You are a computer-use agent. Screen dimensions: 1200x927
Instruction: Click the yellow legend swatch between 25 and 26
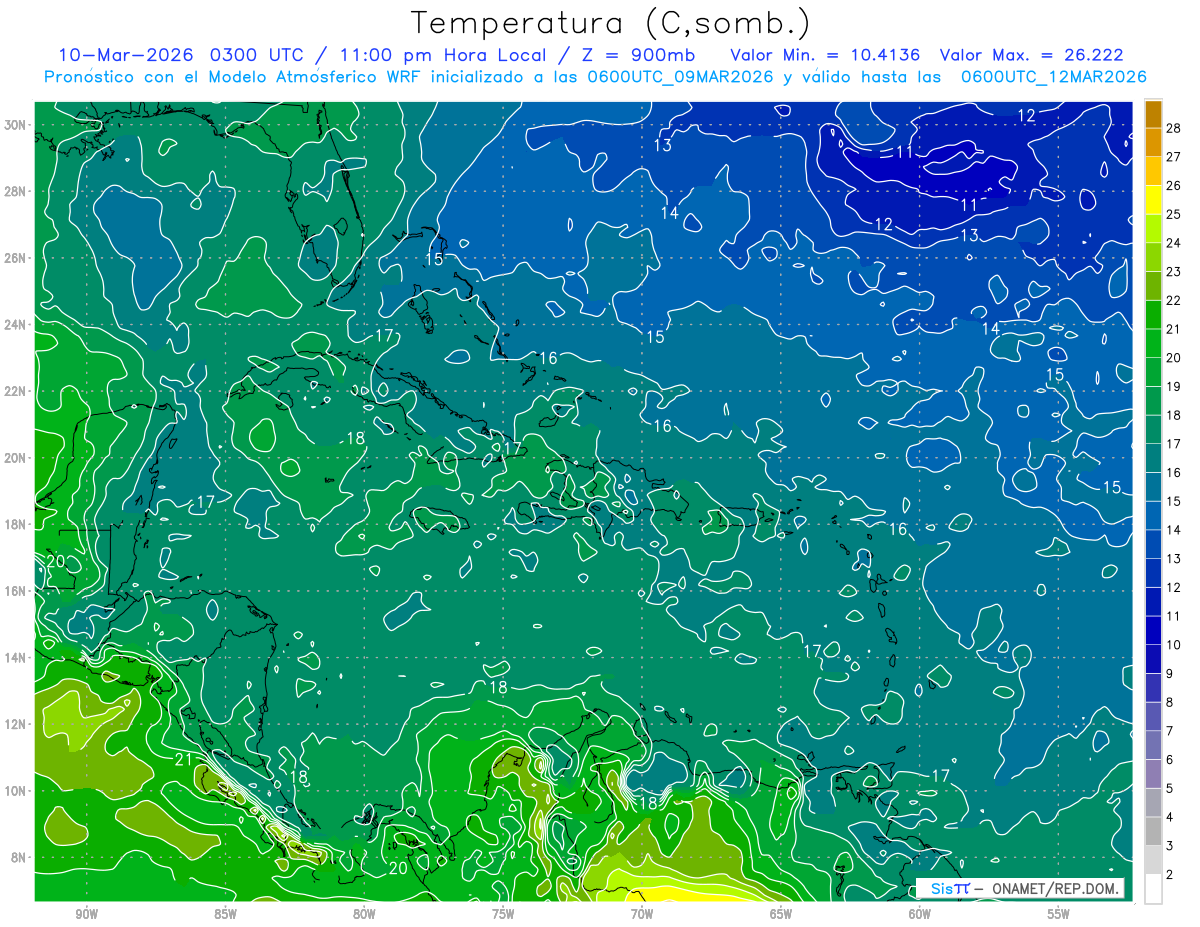tap(1154, 200)
